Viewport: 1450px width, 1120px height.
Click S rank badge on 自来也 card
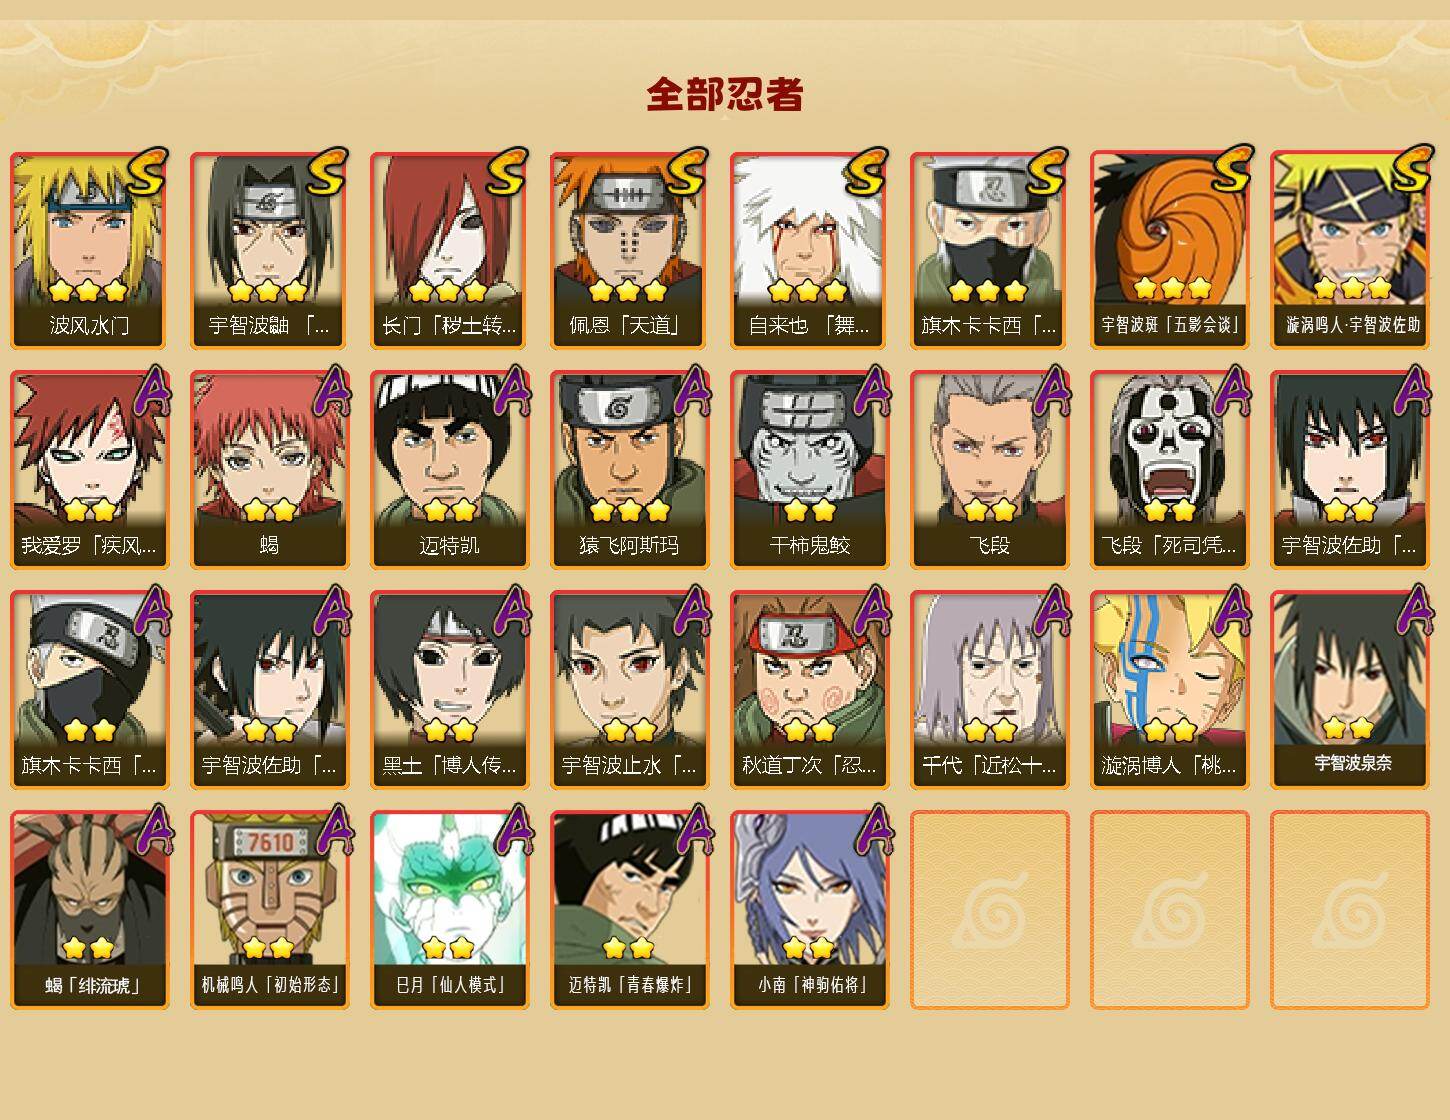[866, 171]
